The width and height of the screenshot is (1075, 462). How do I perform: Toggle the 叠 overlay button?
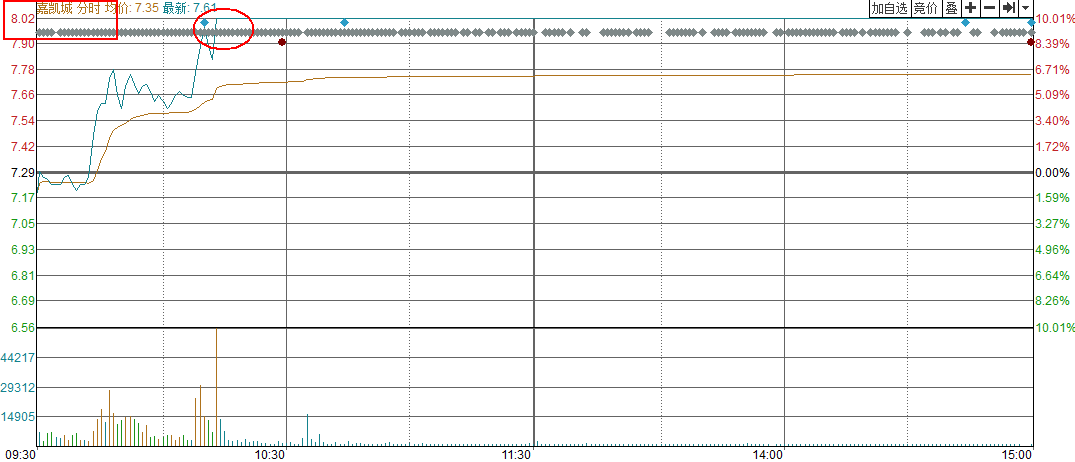(951, 8)
